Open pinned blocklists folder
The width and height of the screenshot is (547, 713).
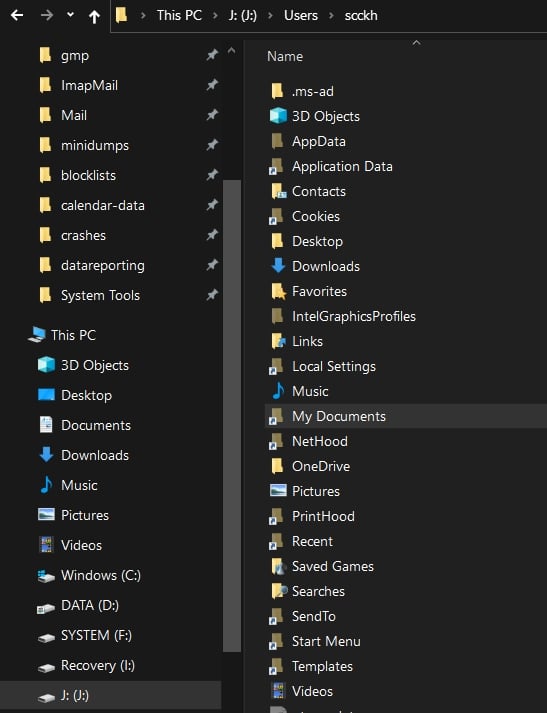[88, 176]
